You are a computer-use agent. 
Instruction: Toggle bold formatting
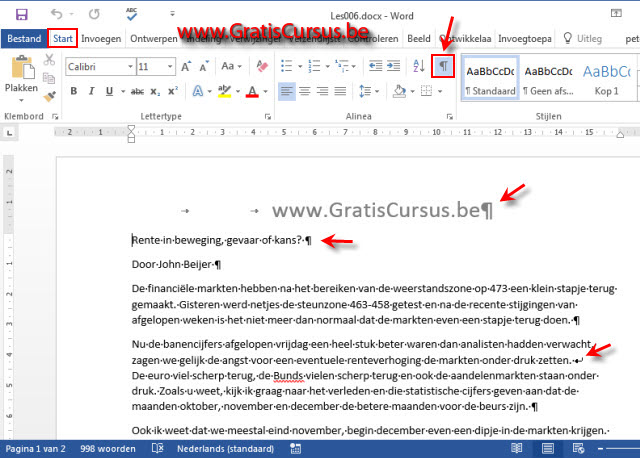(74, 91)
